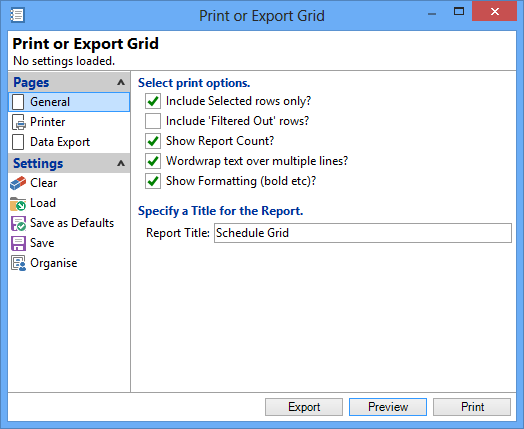The height and width of the screenshot is (429, 524).
Task: Click the Load folder icon
Action: [x=18, y=203]
